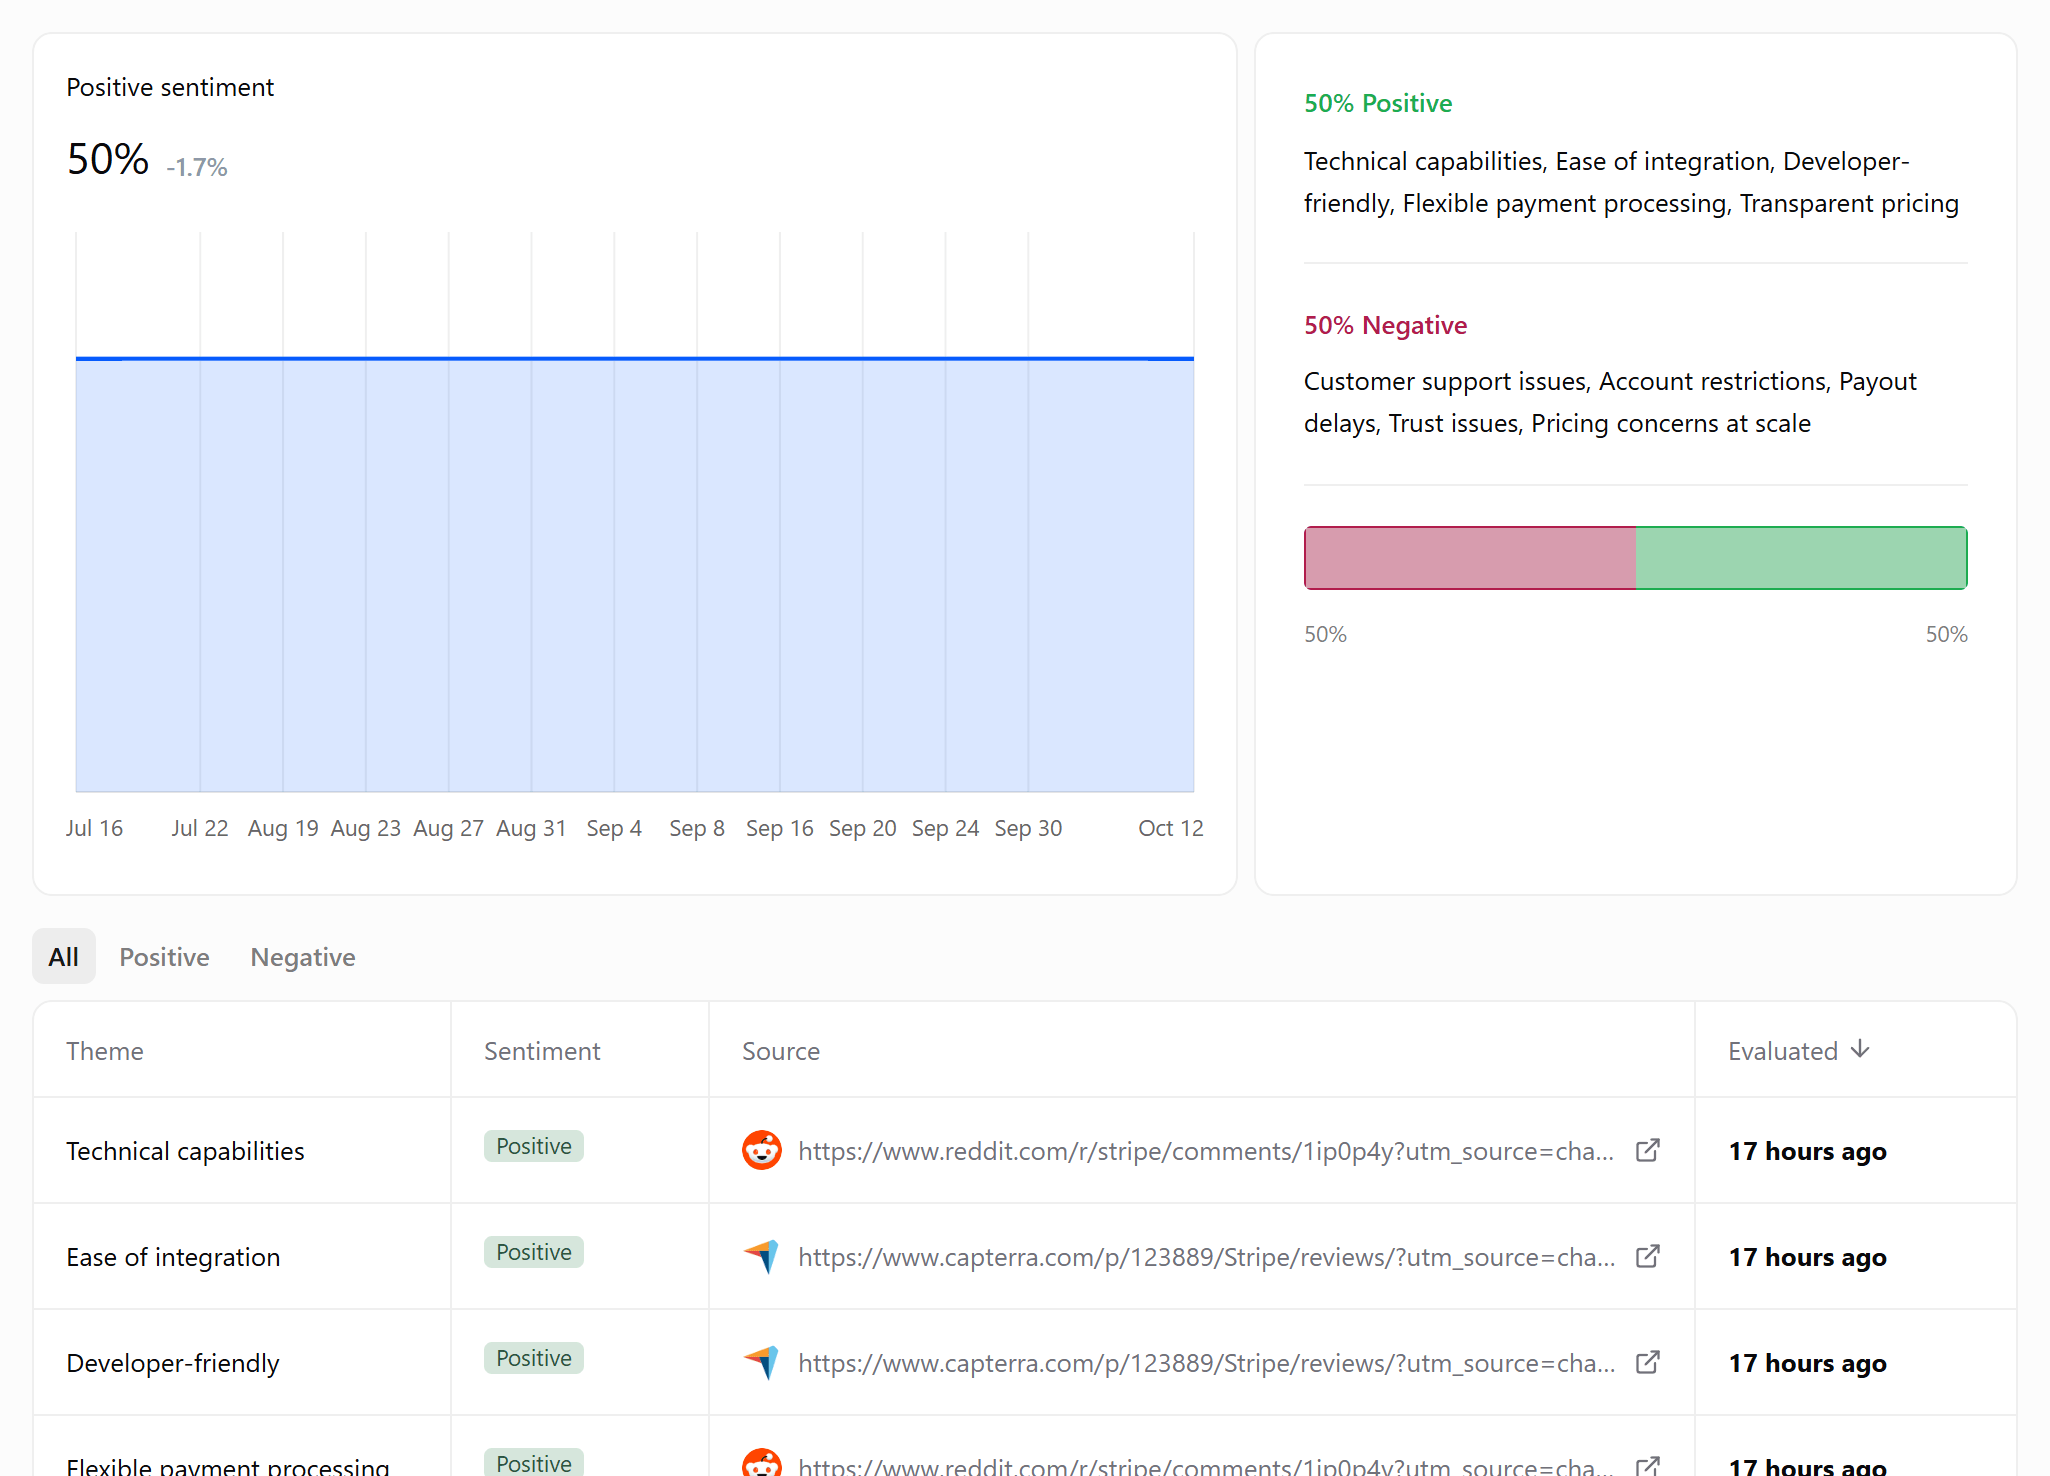Open Capterra link in Ease of integration row
This screenshot has height=1476, width=2050.
point(1206,1257)
